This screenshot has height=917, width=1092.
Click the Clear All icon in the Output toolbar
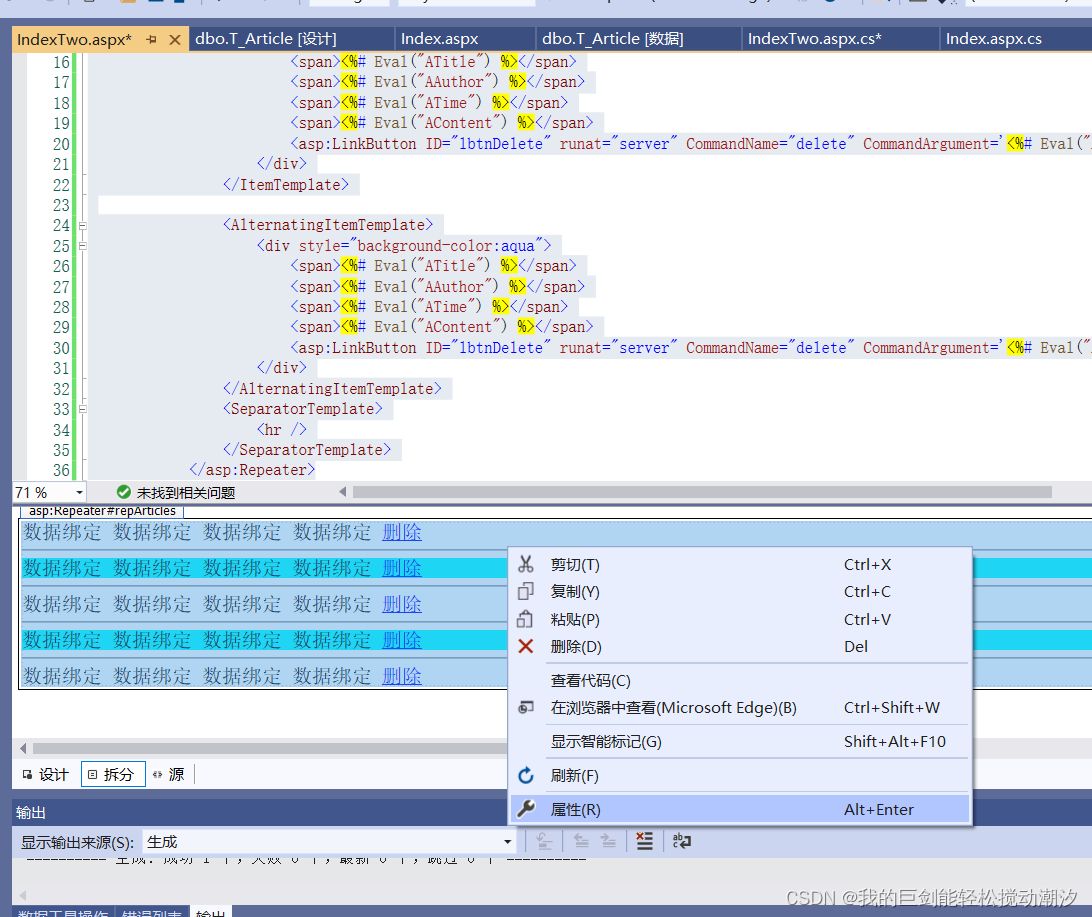click(x=645, y=841)
